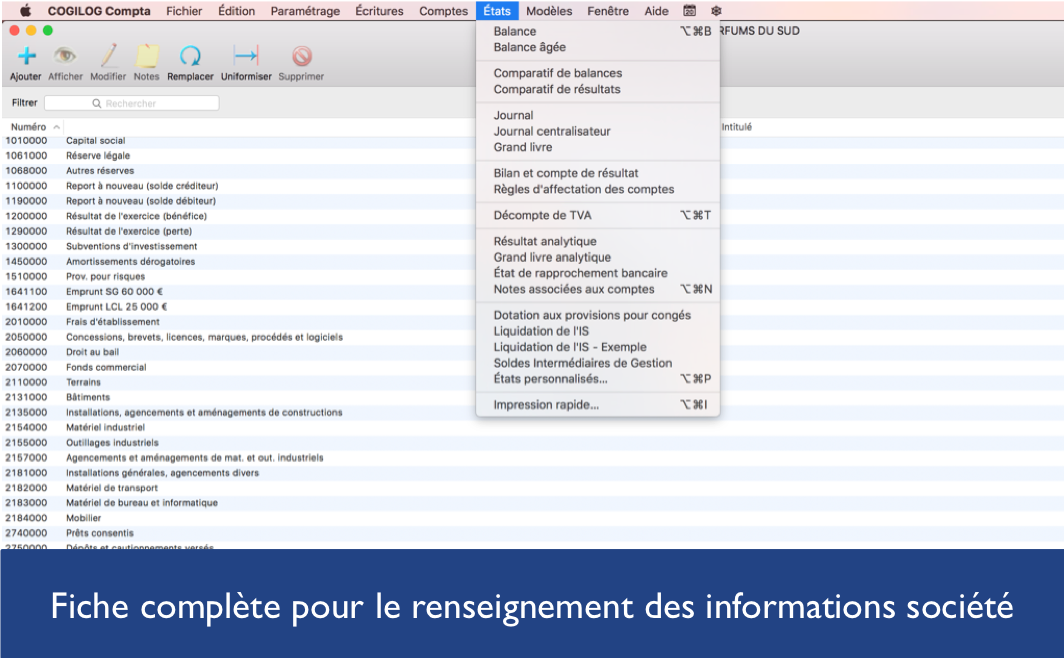Click the Afficher eye icon
1064x658 pixels.
click(65, 55)
